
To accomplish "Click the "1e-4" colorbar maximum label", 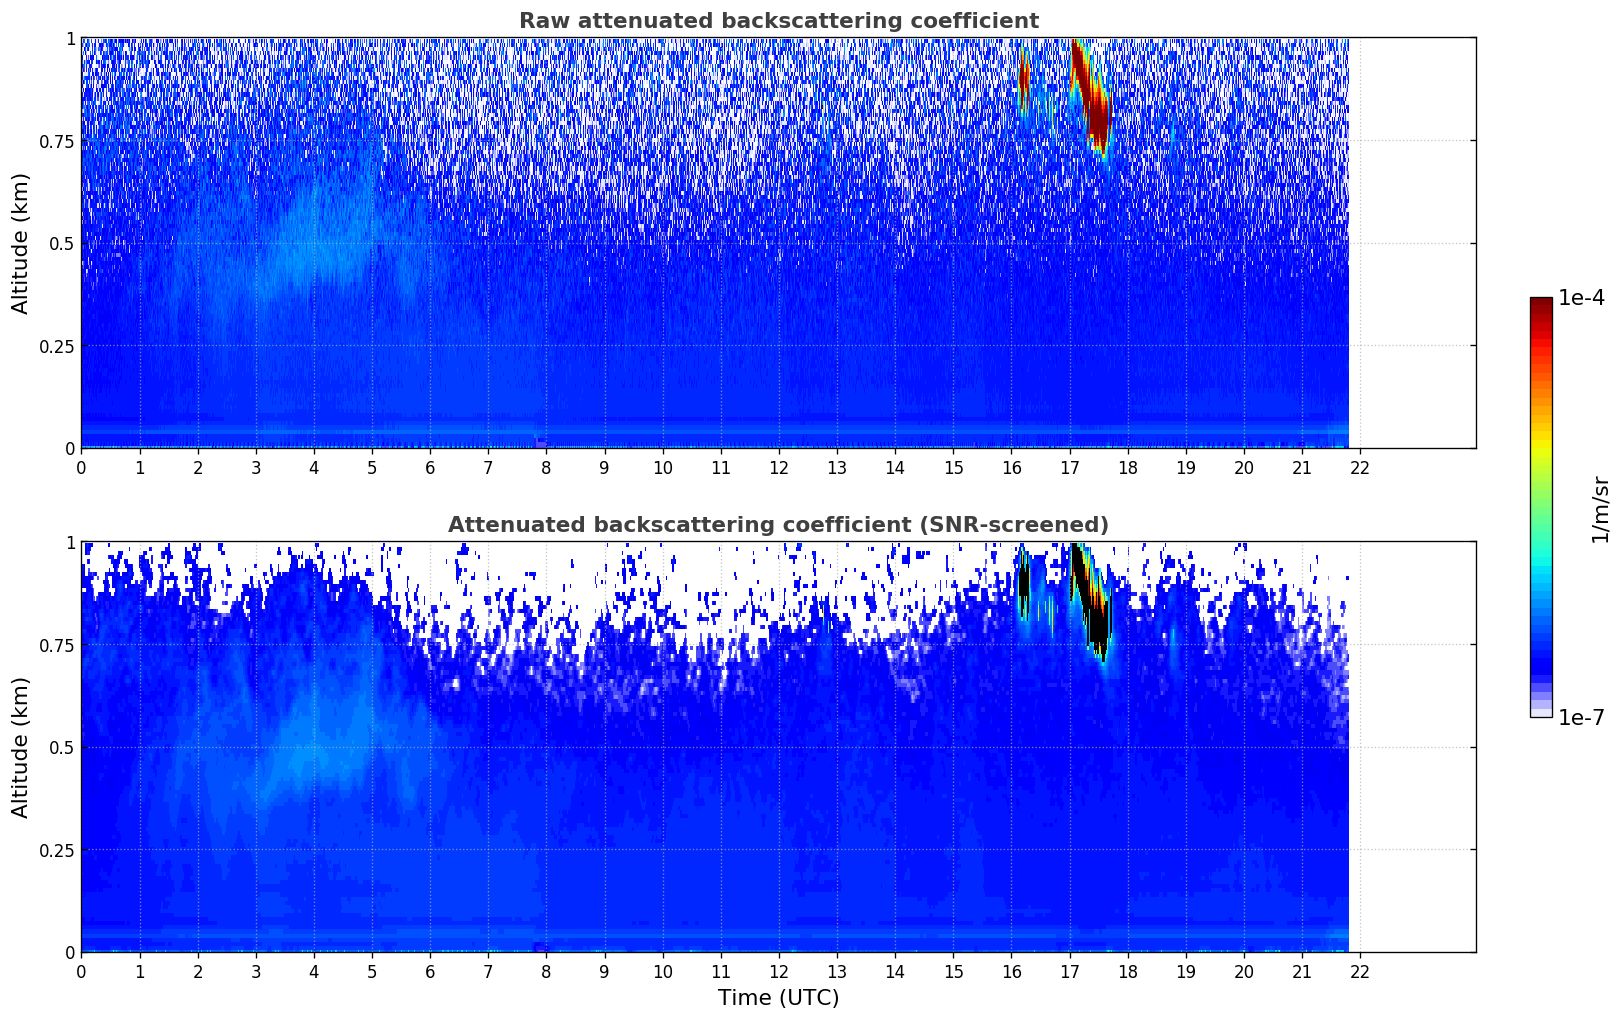I will [1581, 298].
